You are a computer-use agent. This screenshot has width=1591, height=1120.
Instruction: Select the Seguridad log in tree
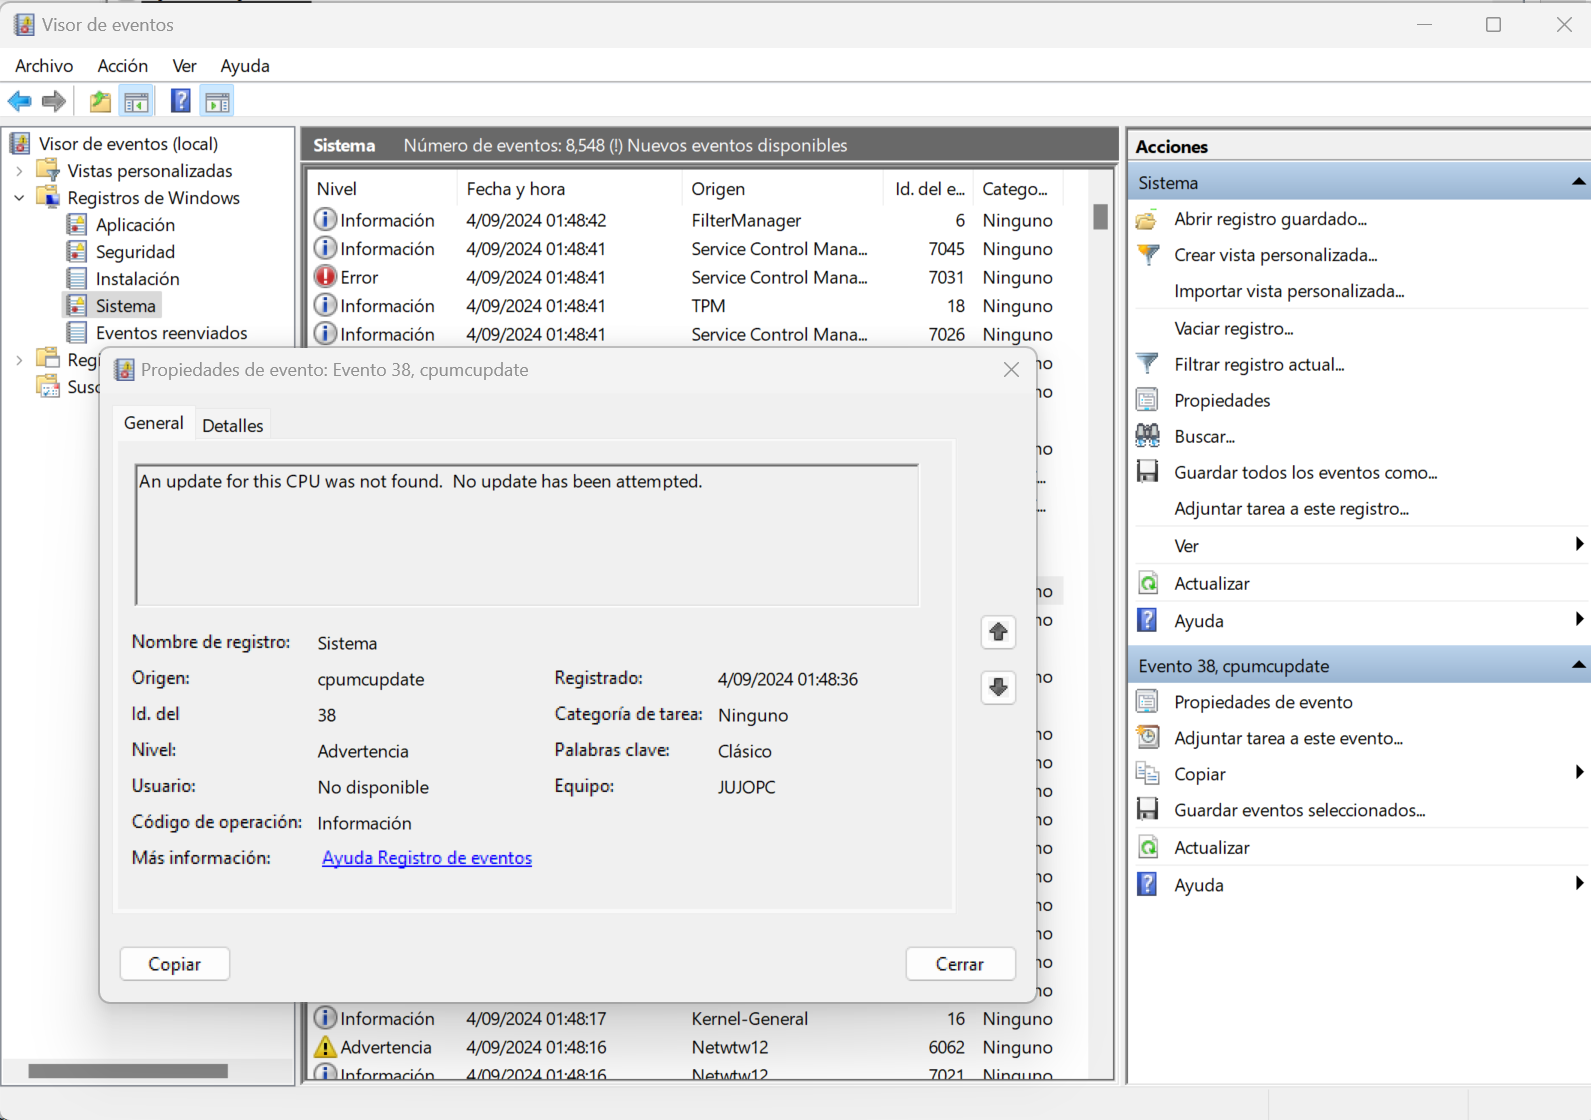tap(135, 252)
